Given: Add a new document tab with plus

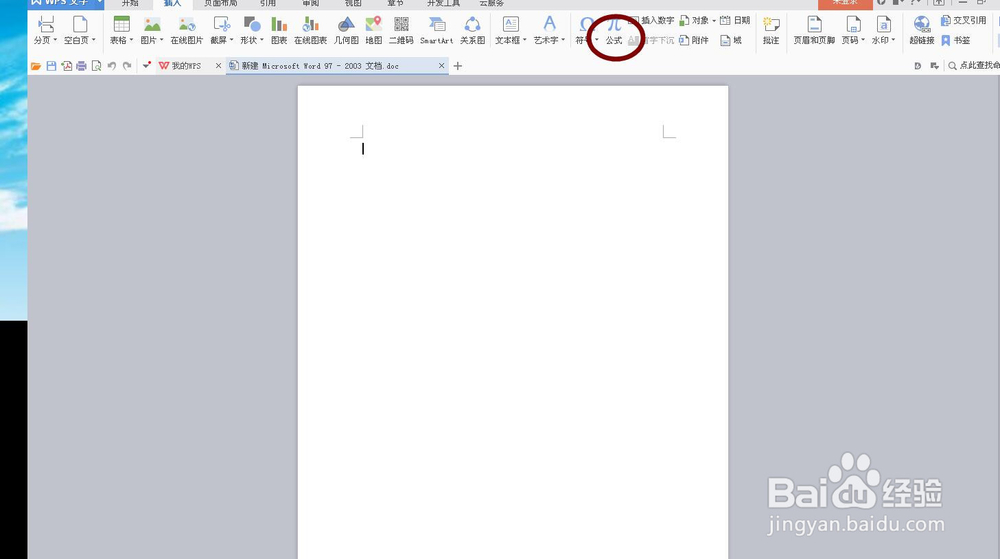Looking at the screenshot, I should 457,66.
